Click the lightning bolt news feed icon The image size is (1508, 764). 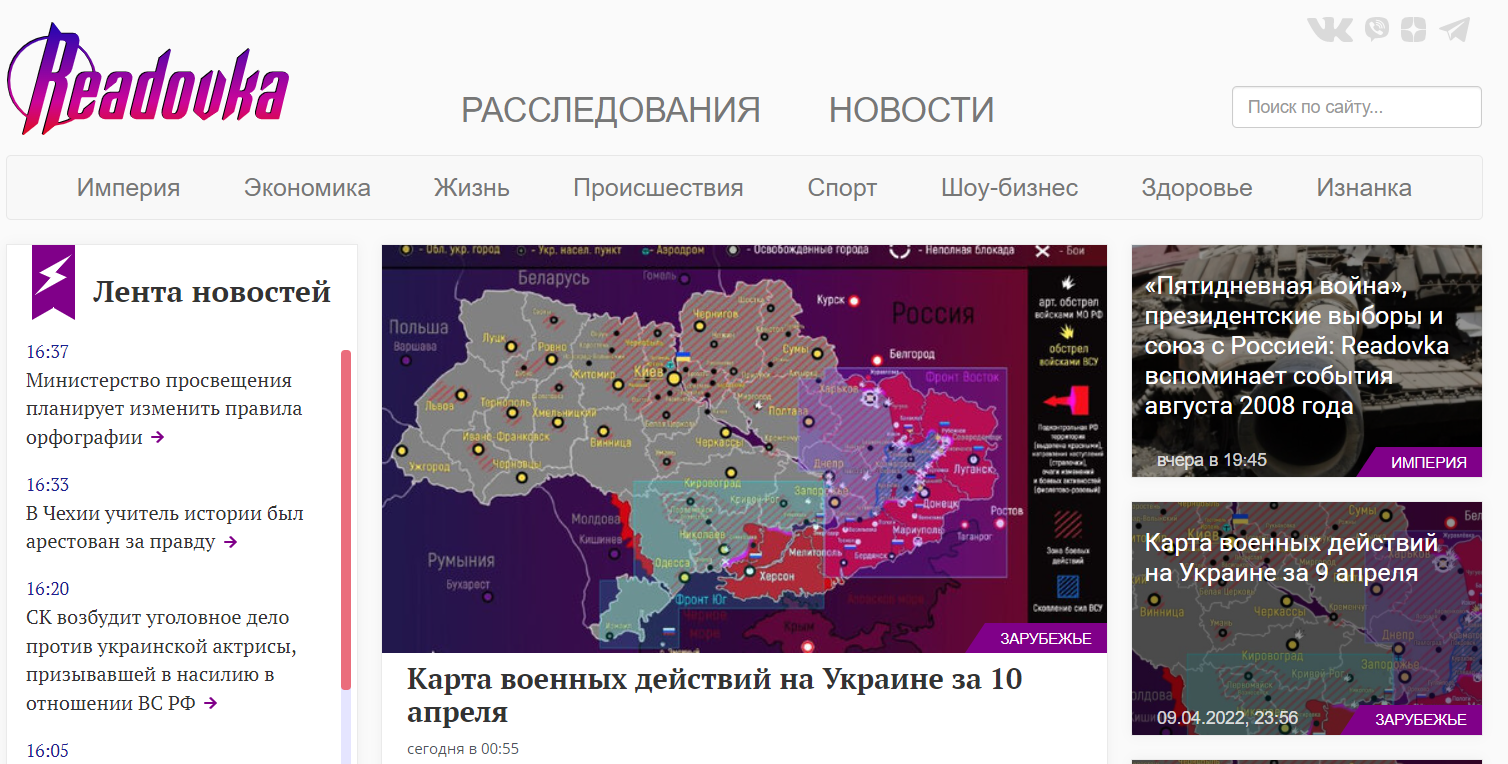(x=53, y=281)
